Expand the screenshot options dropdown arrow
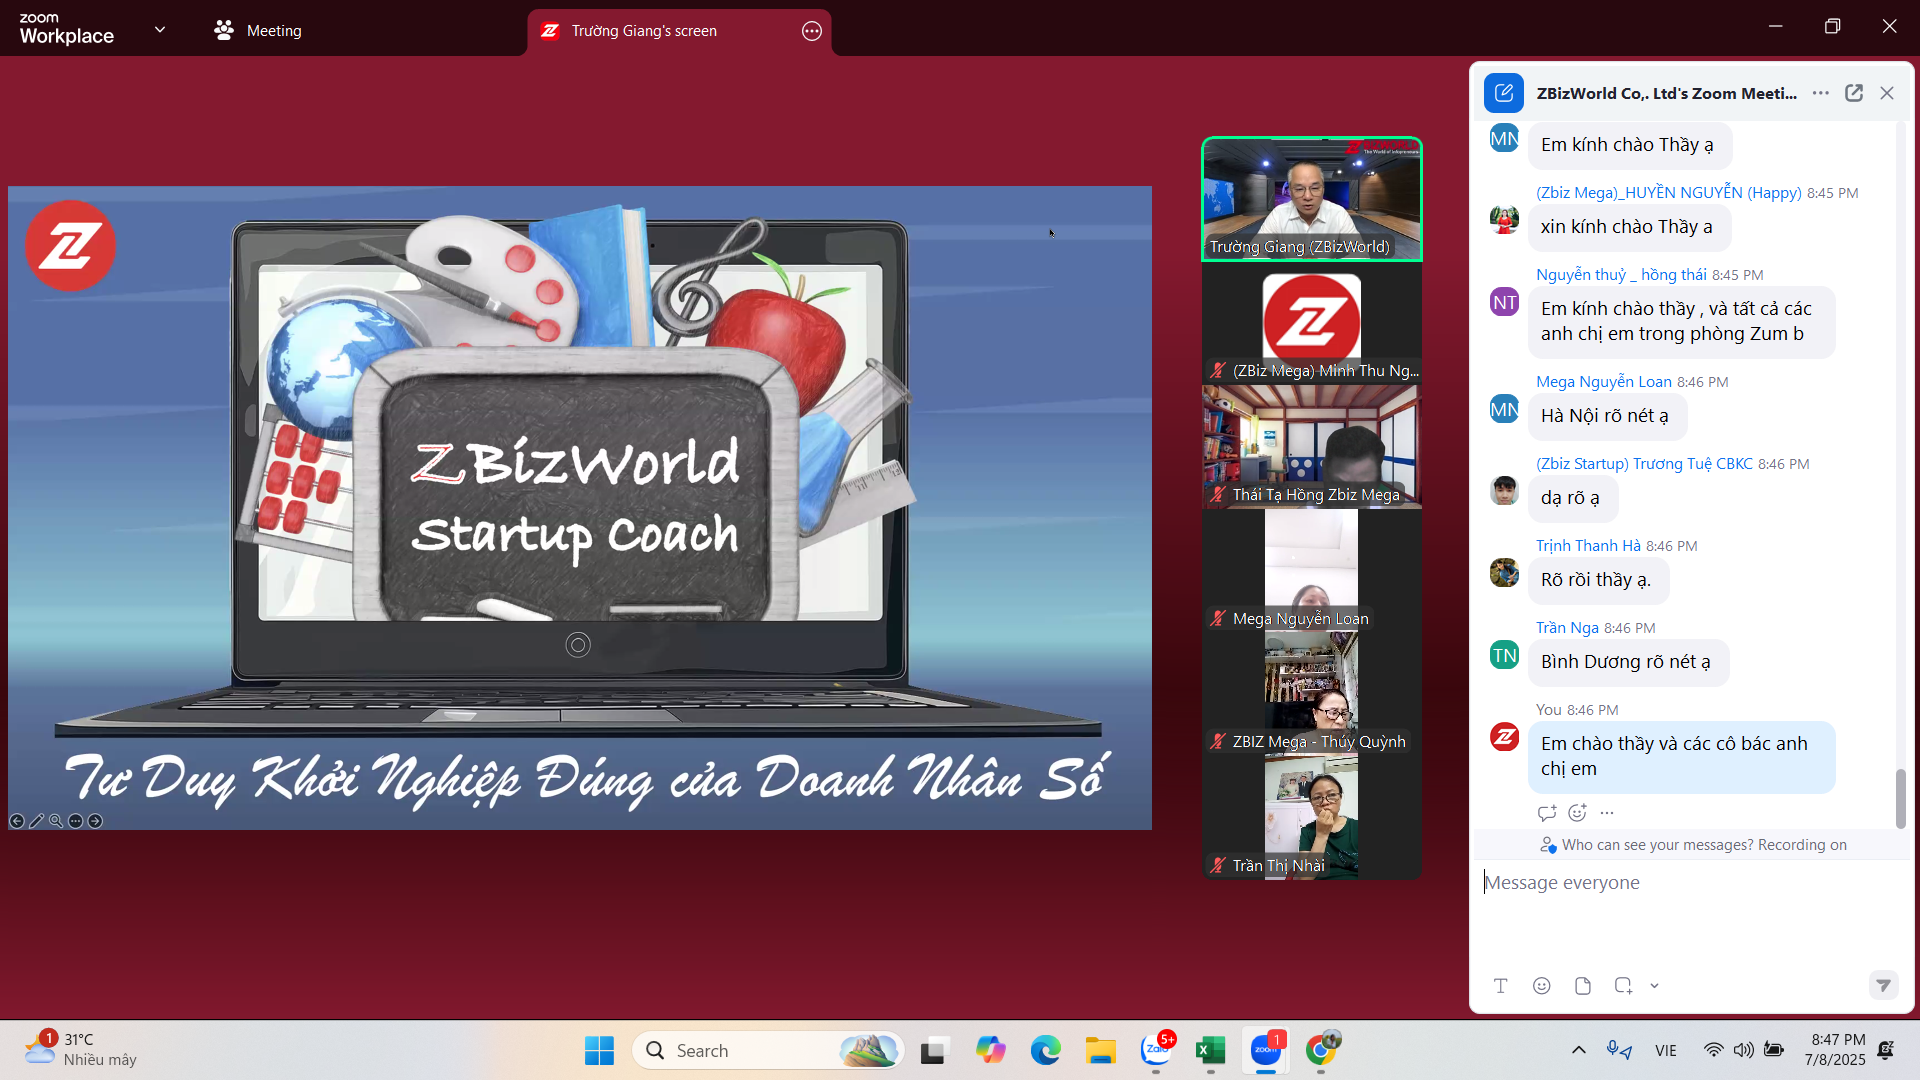Screen dimensions: 1920x1080 tap(1655, 986)
